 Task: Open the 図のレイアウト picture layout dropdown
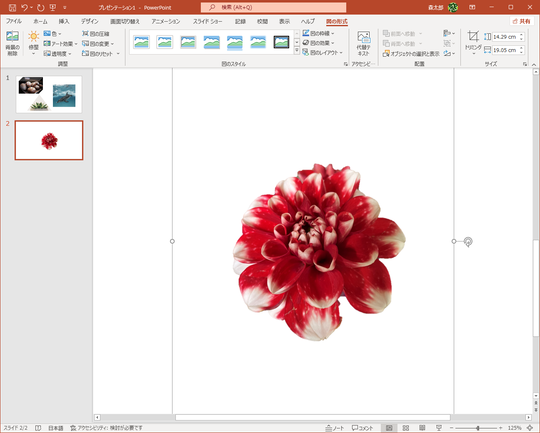pos(322,53)
